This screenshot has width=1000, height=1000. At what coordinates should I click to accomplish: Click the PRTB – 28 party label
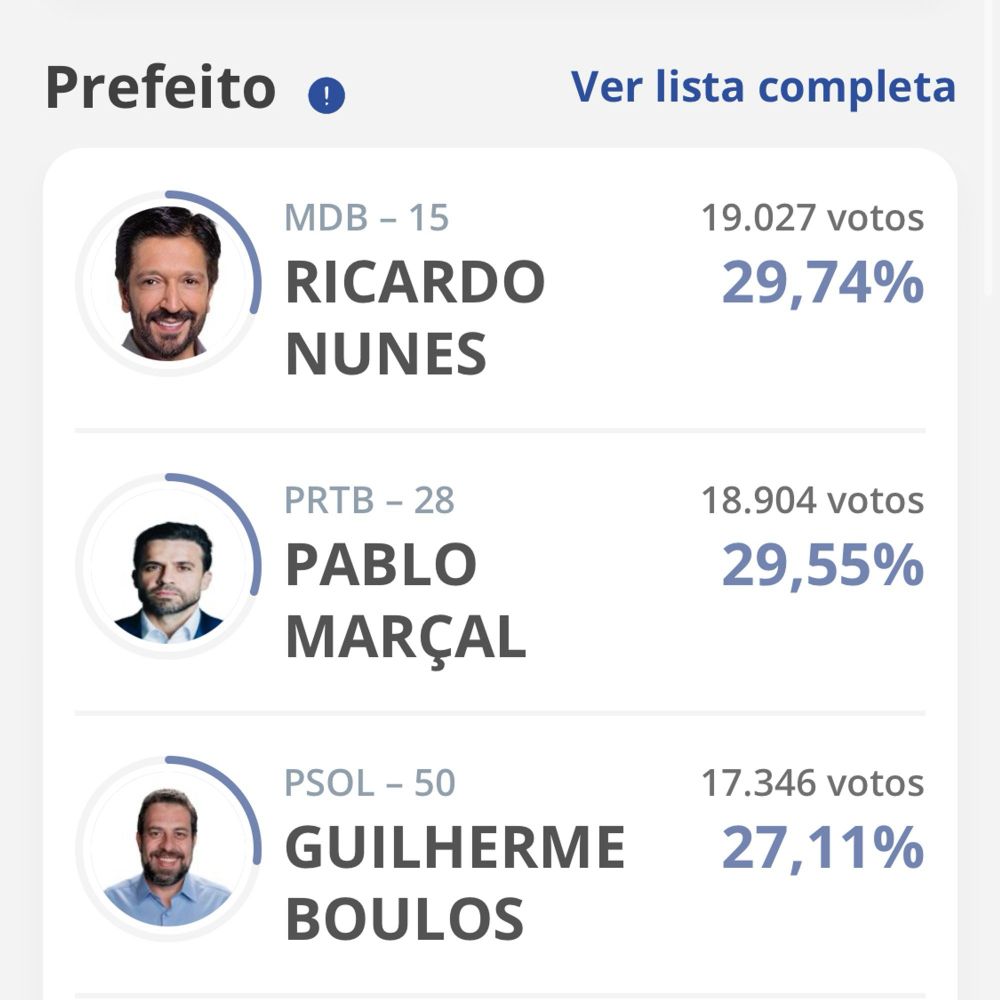pos(369,501)
